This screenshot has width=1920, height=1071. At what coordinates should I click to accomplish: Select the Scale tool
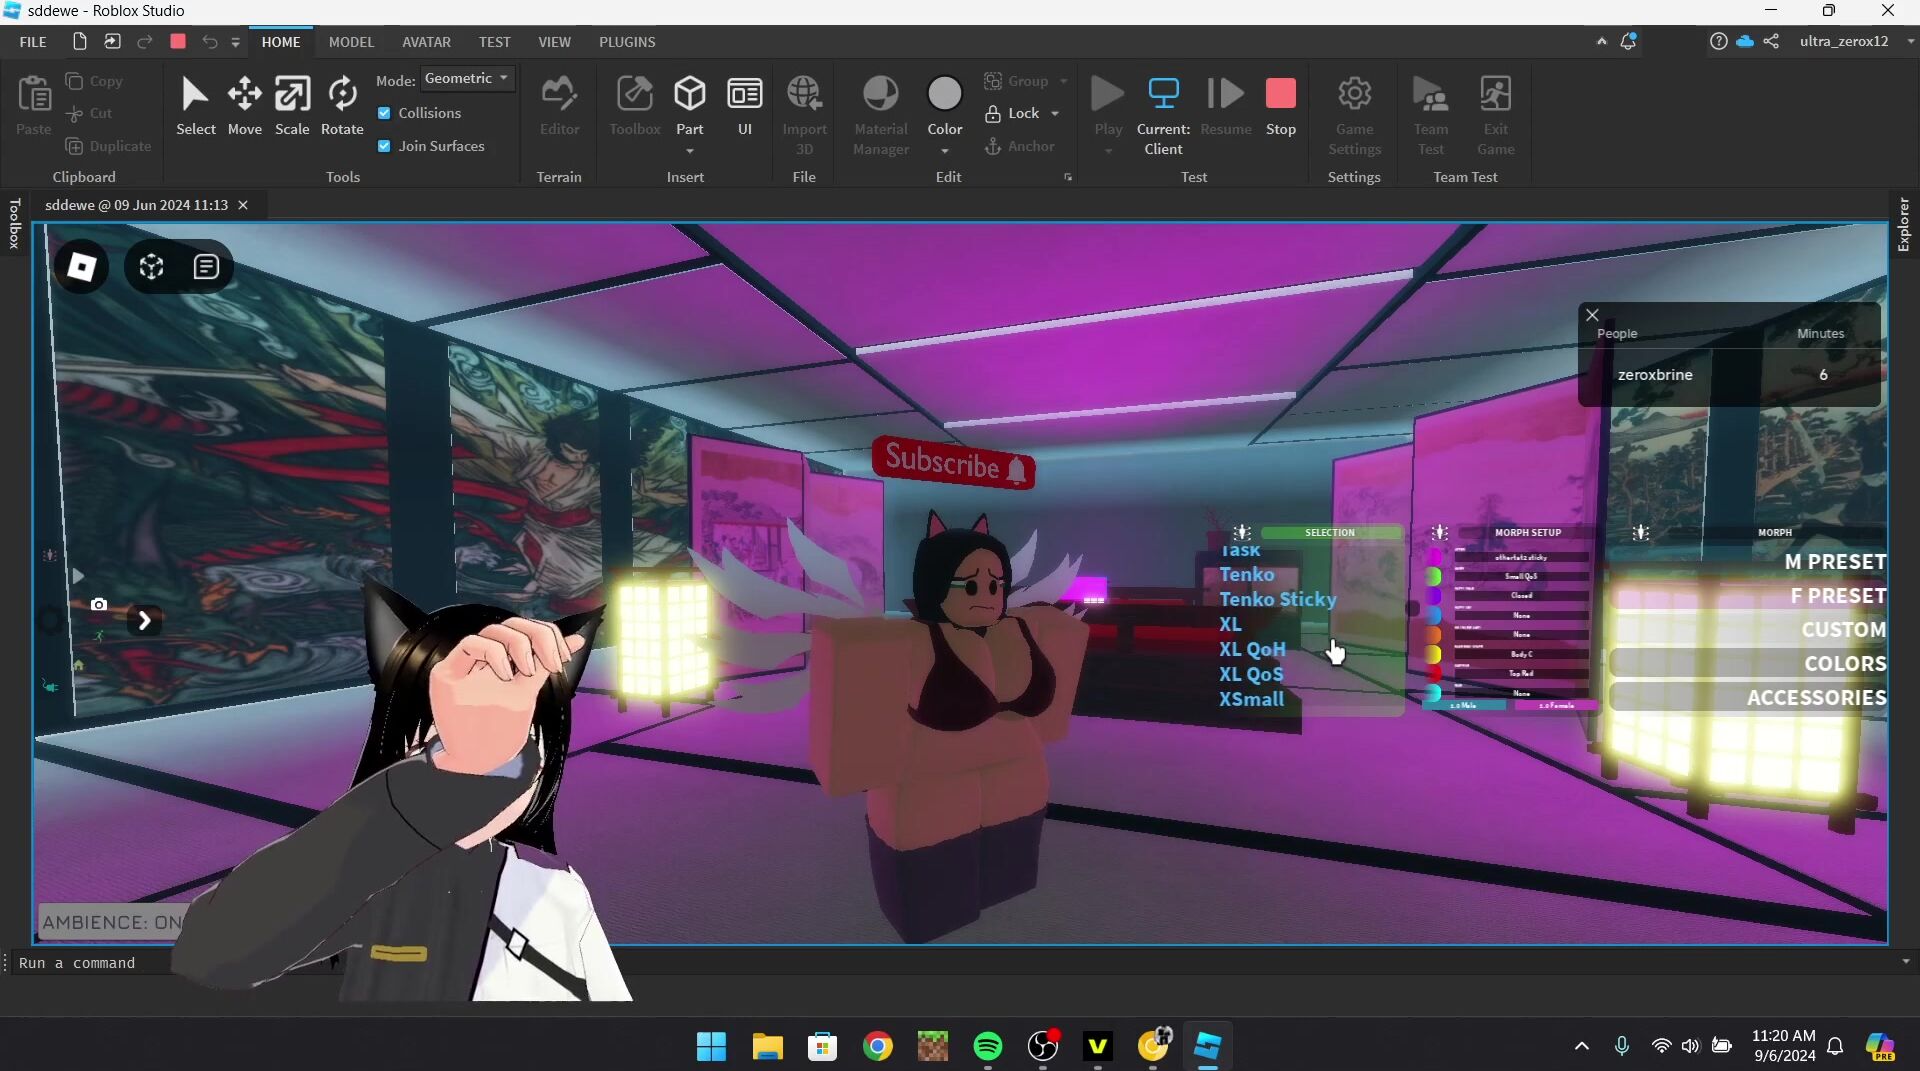pos(292,105)
